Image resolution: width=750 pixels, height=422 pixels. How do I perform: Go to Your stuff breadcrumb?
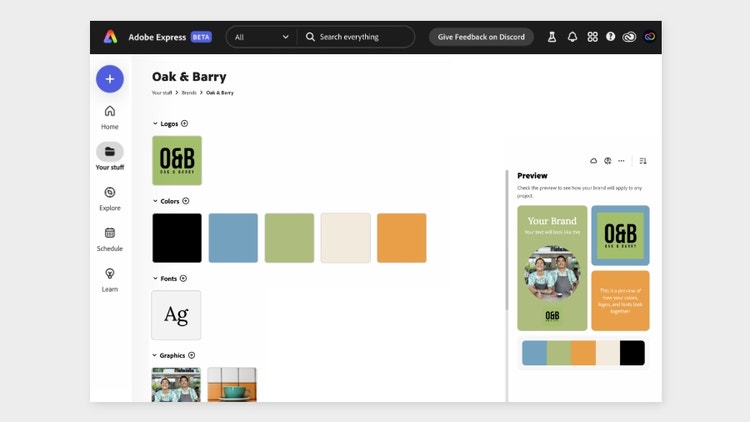click(162, 93)
